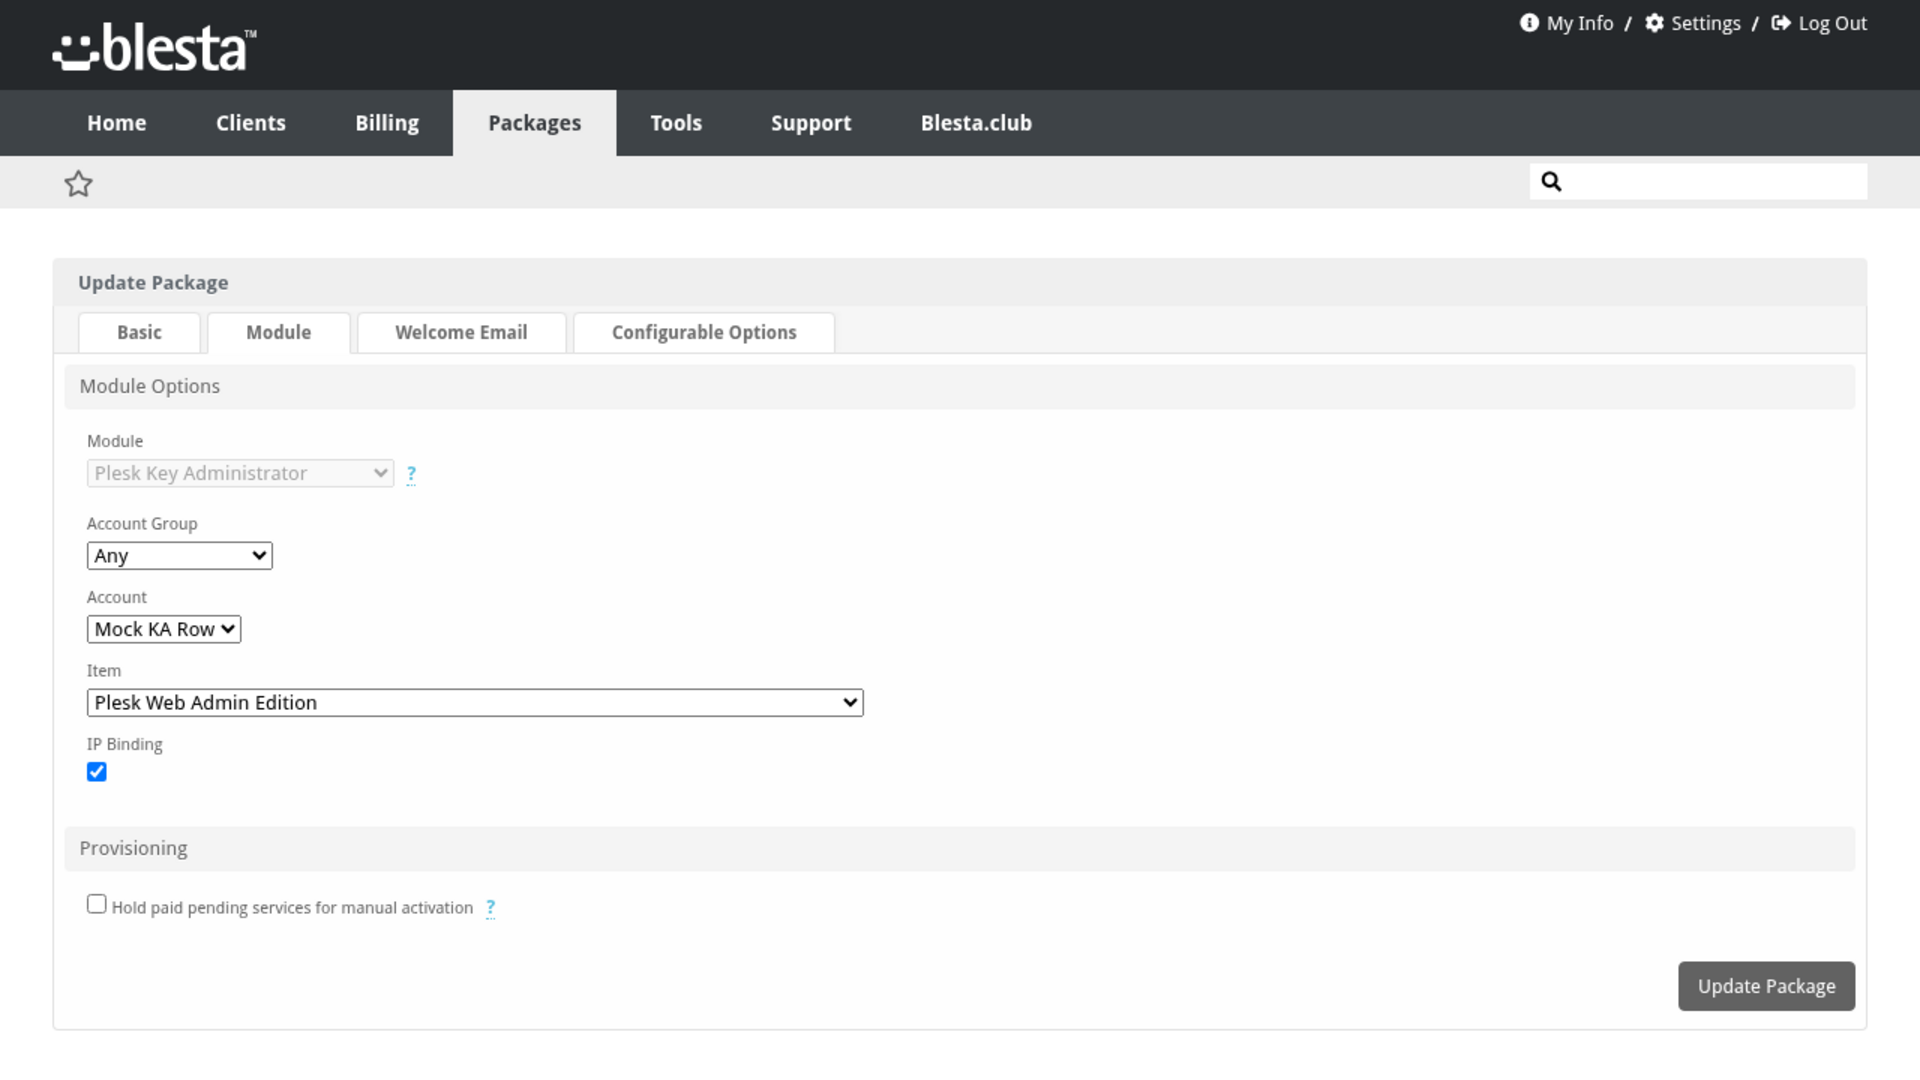
Task: Open the Billing menu
Action: [387, 123]
